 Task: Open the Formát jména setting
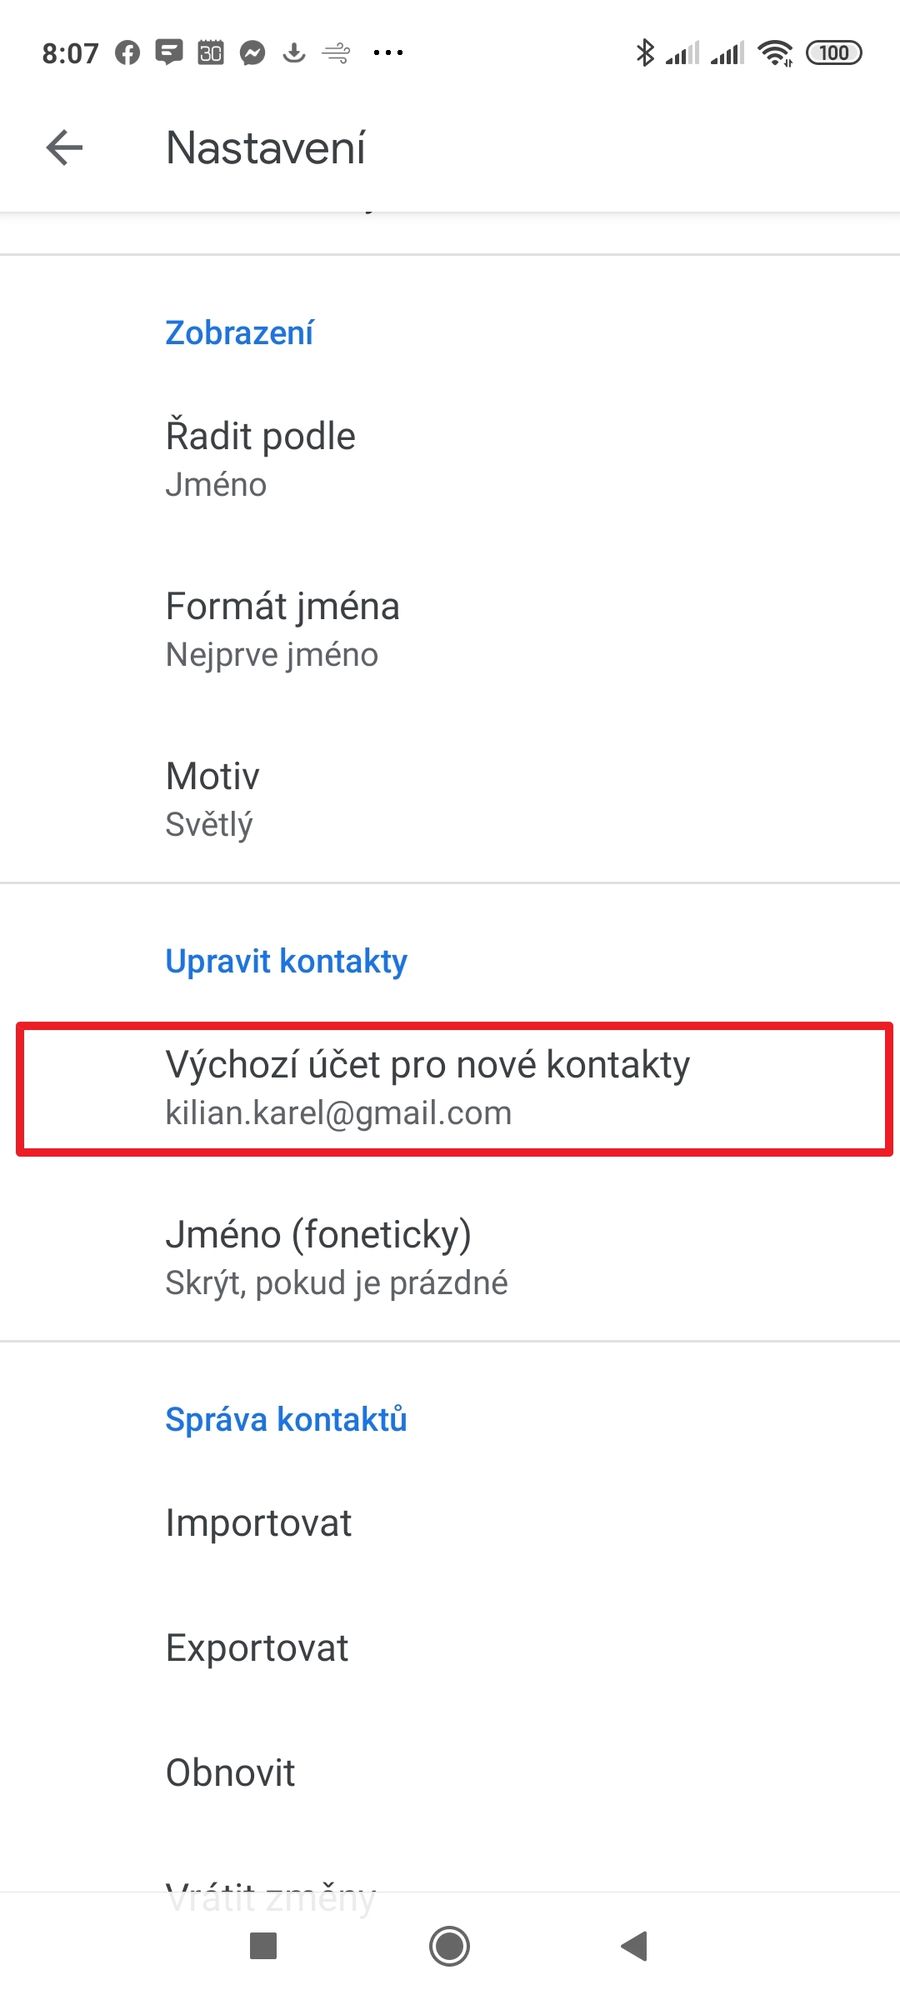pyautogui.click(x=450, y=629)
